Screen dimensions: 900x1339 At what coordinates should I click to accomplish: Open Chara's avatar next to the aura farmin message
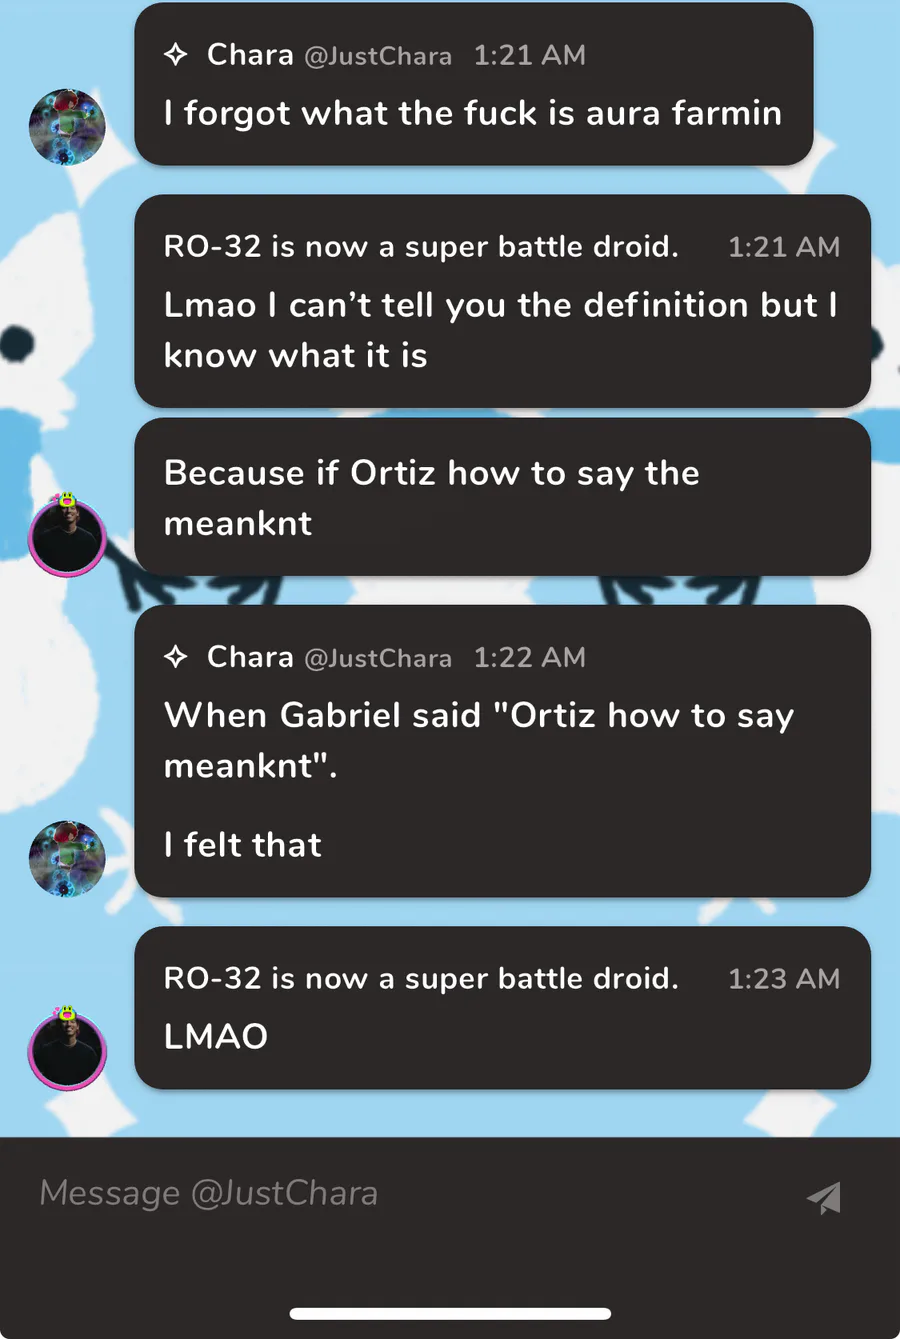[67, 127]
